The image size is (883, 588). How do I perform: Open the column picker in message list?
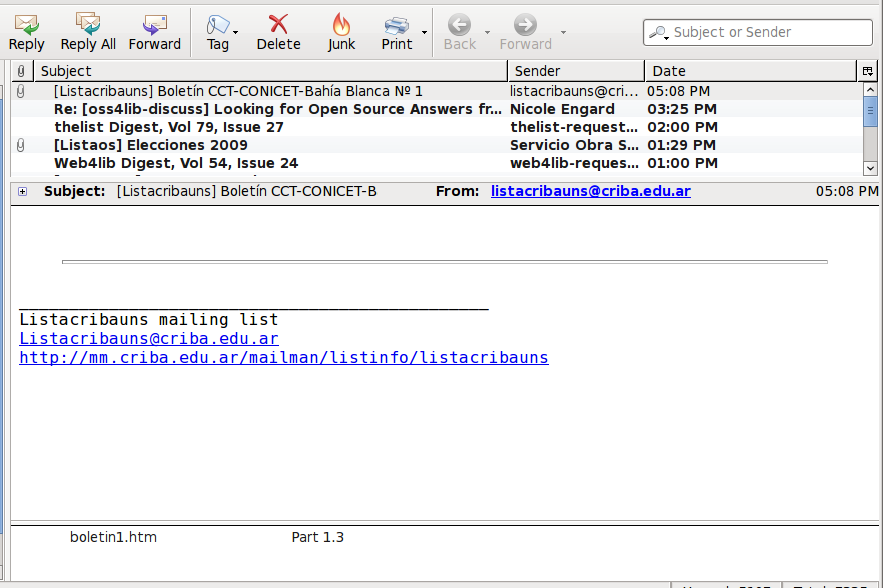coord(867,71)
